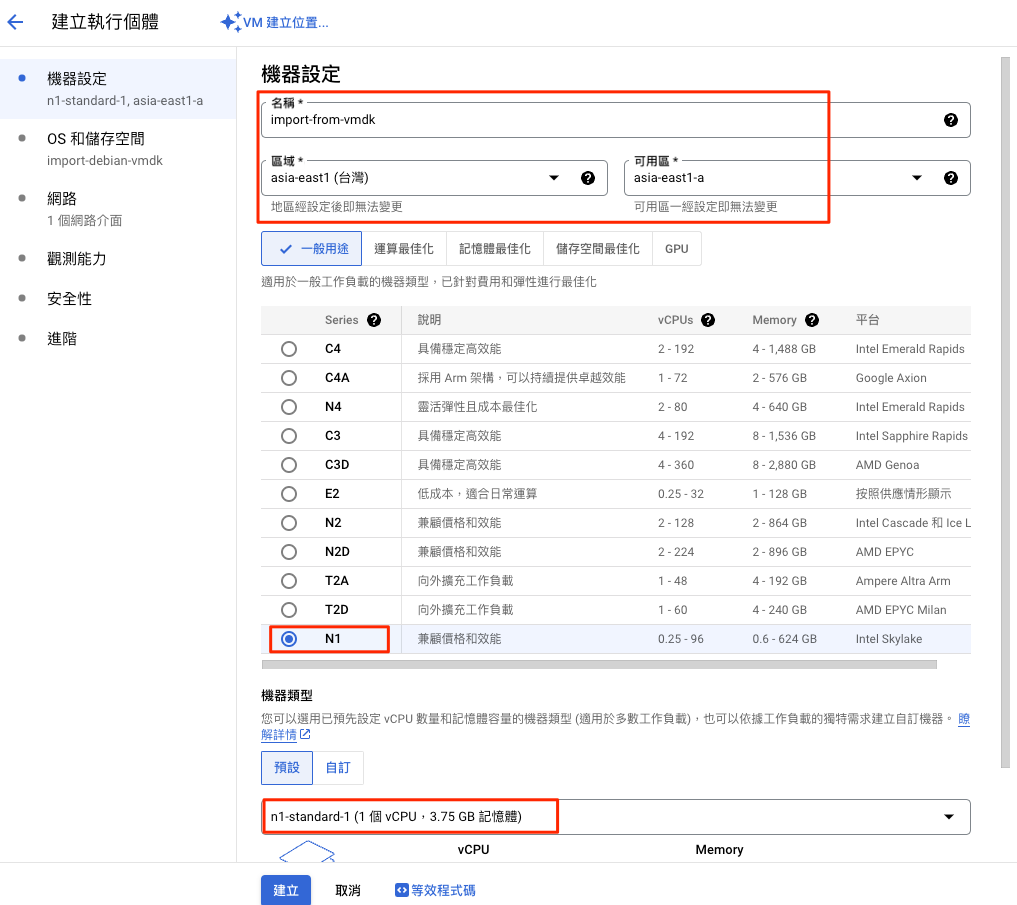The height and width of the screenshot is (905, 1017).
Task: Select N2D series radio button
Action: coord(289,551)
